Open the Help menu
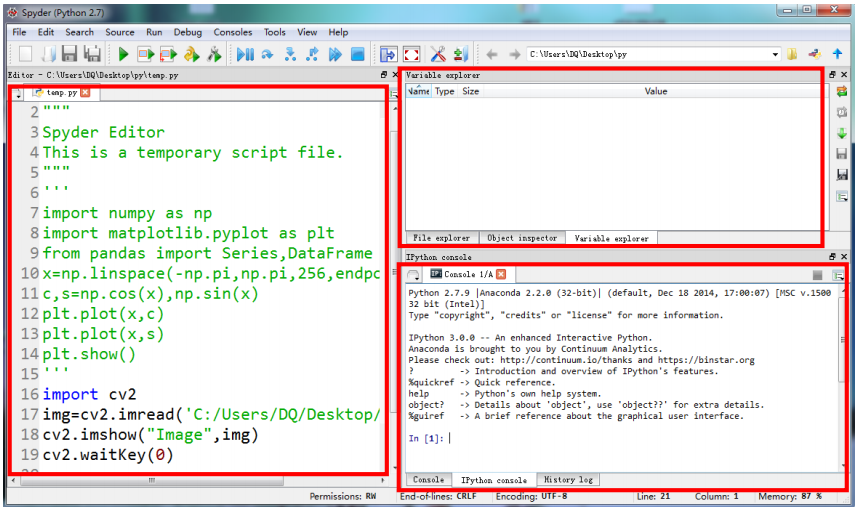The height and width of the screenshot is (510, 857). pos(338,32)
